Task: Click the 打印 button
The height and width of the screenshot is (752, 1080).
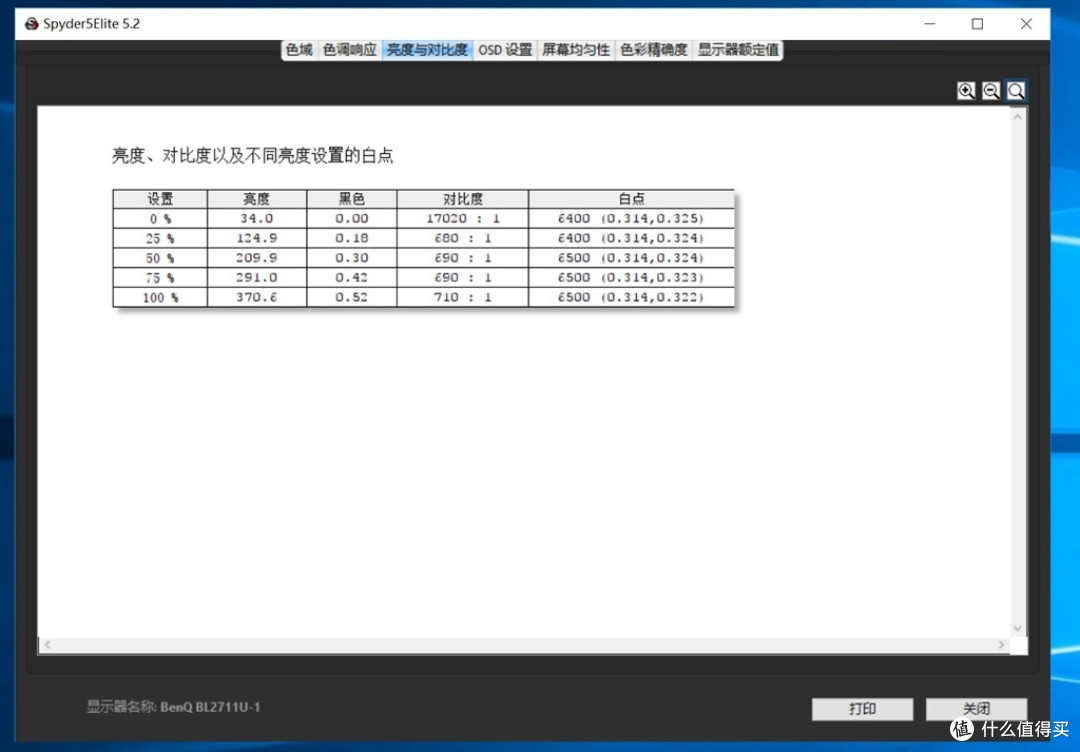Action: pos(862,709)
